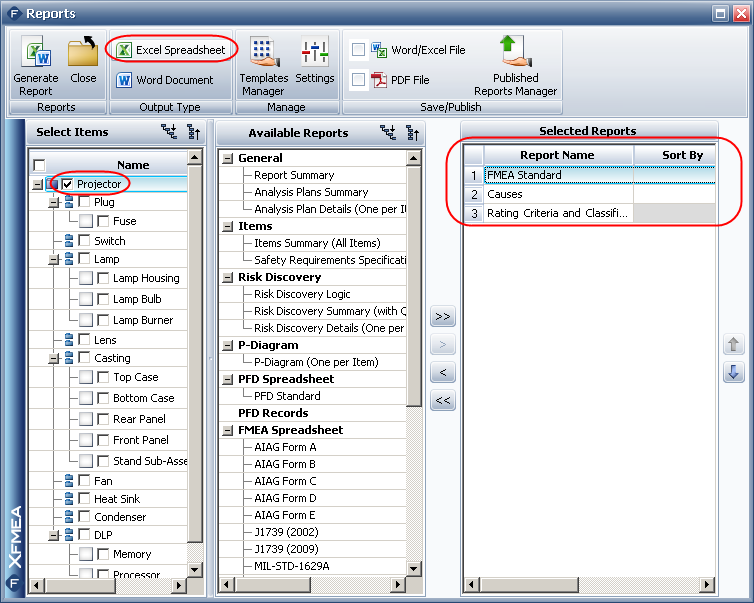
Task: Move selected report down with arrow
Action: tap(733, 372)
